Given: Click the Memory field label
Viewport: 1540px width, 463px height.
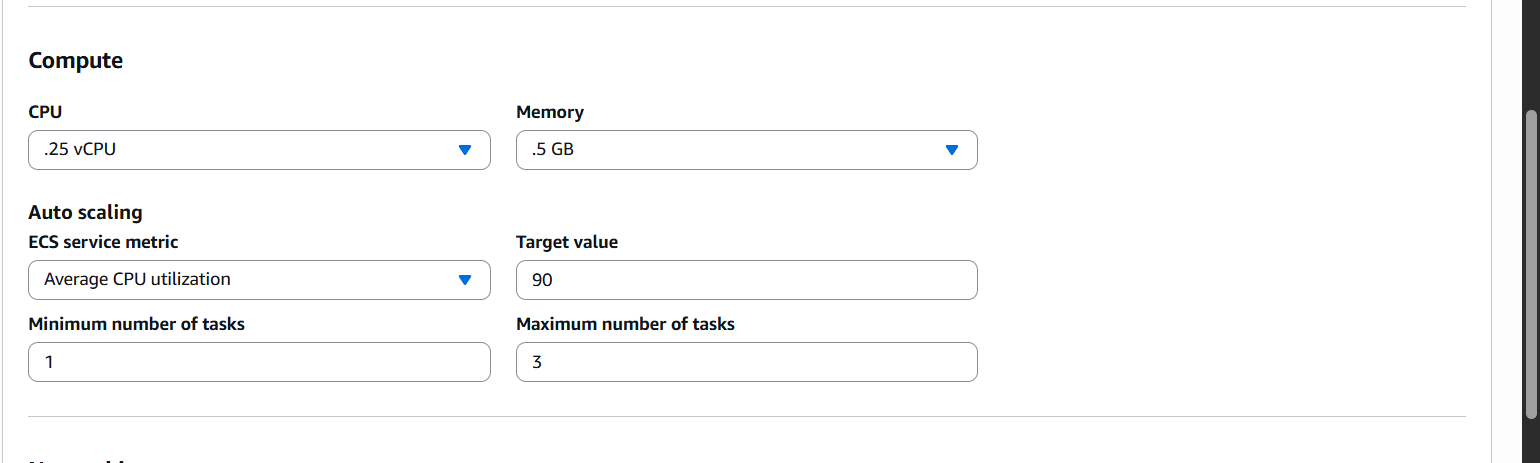Looking at the screenshot, I should (x=549, y=112).
